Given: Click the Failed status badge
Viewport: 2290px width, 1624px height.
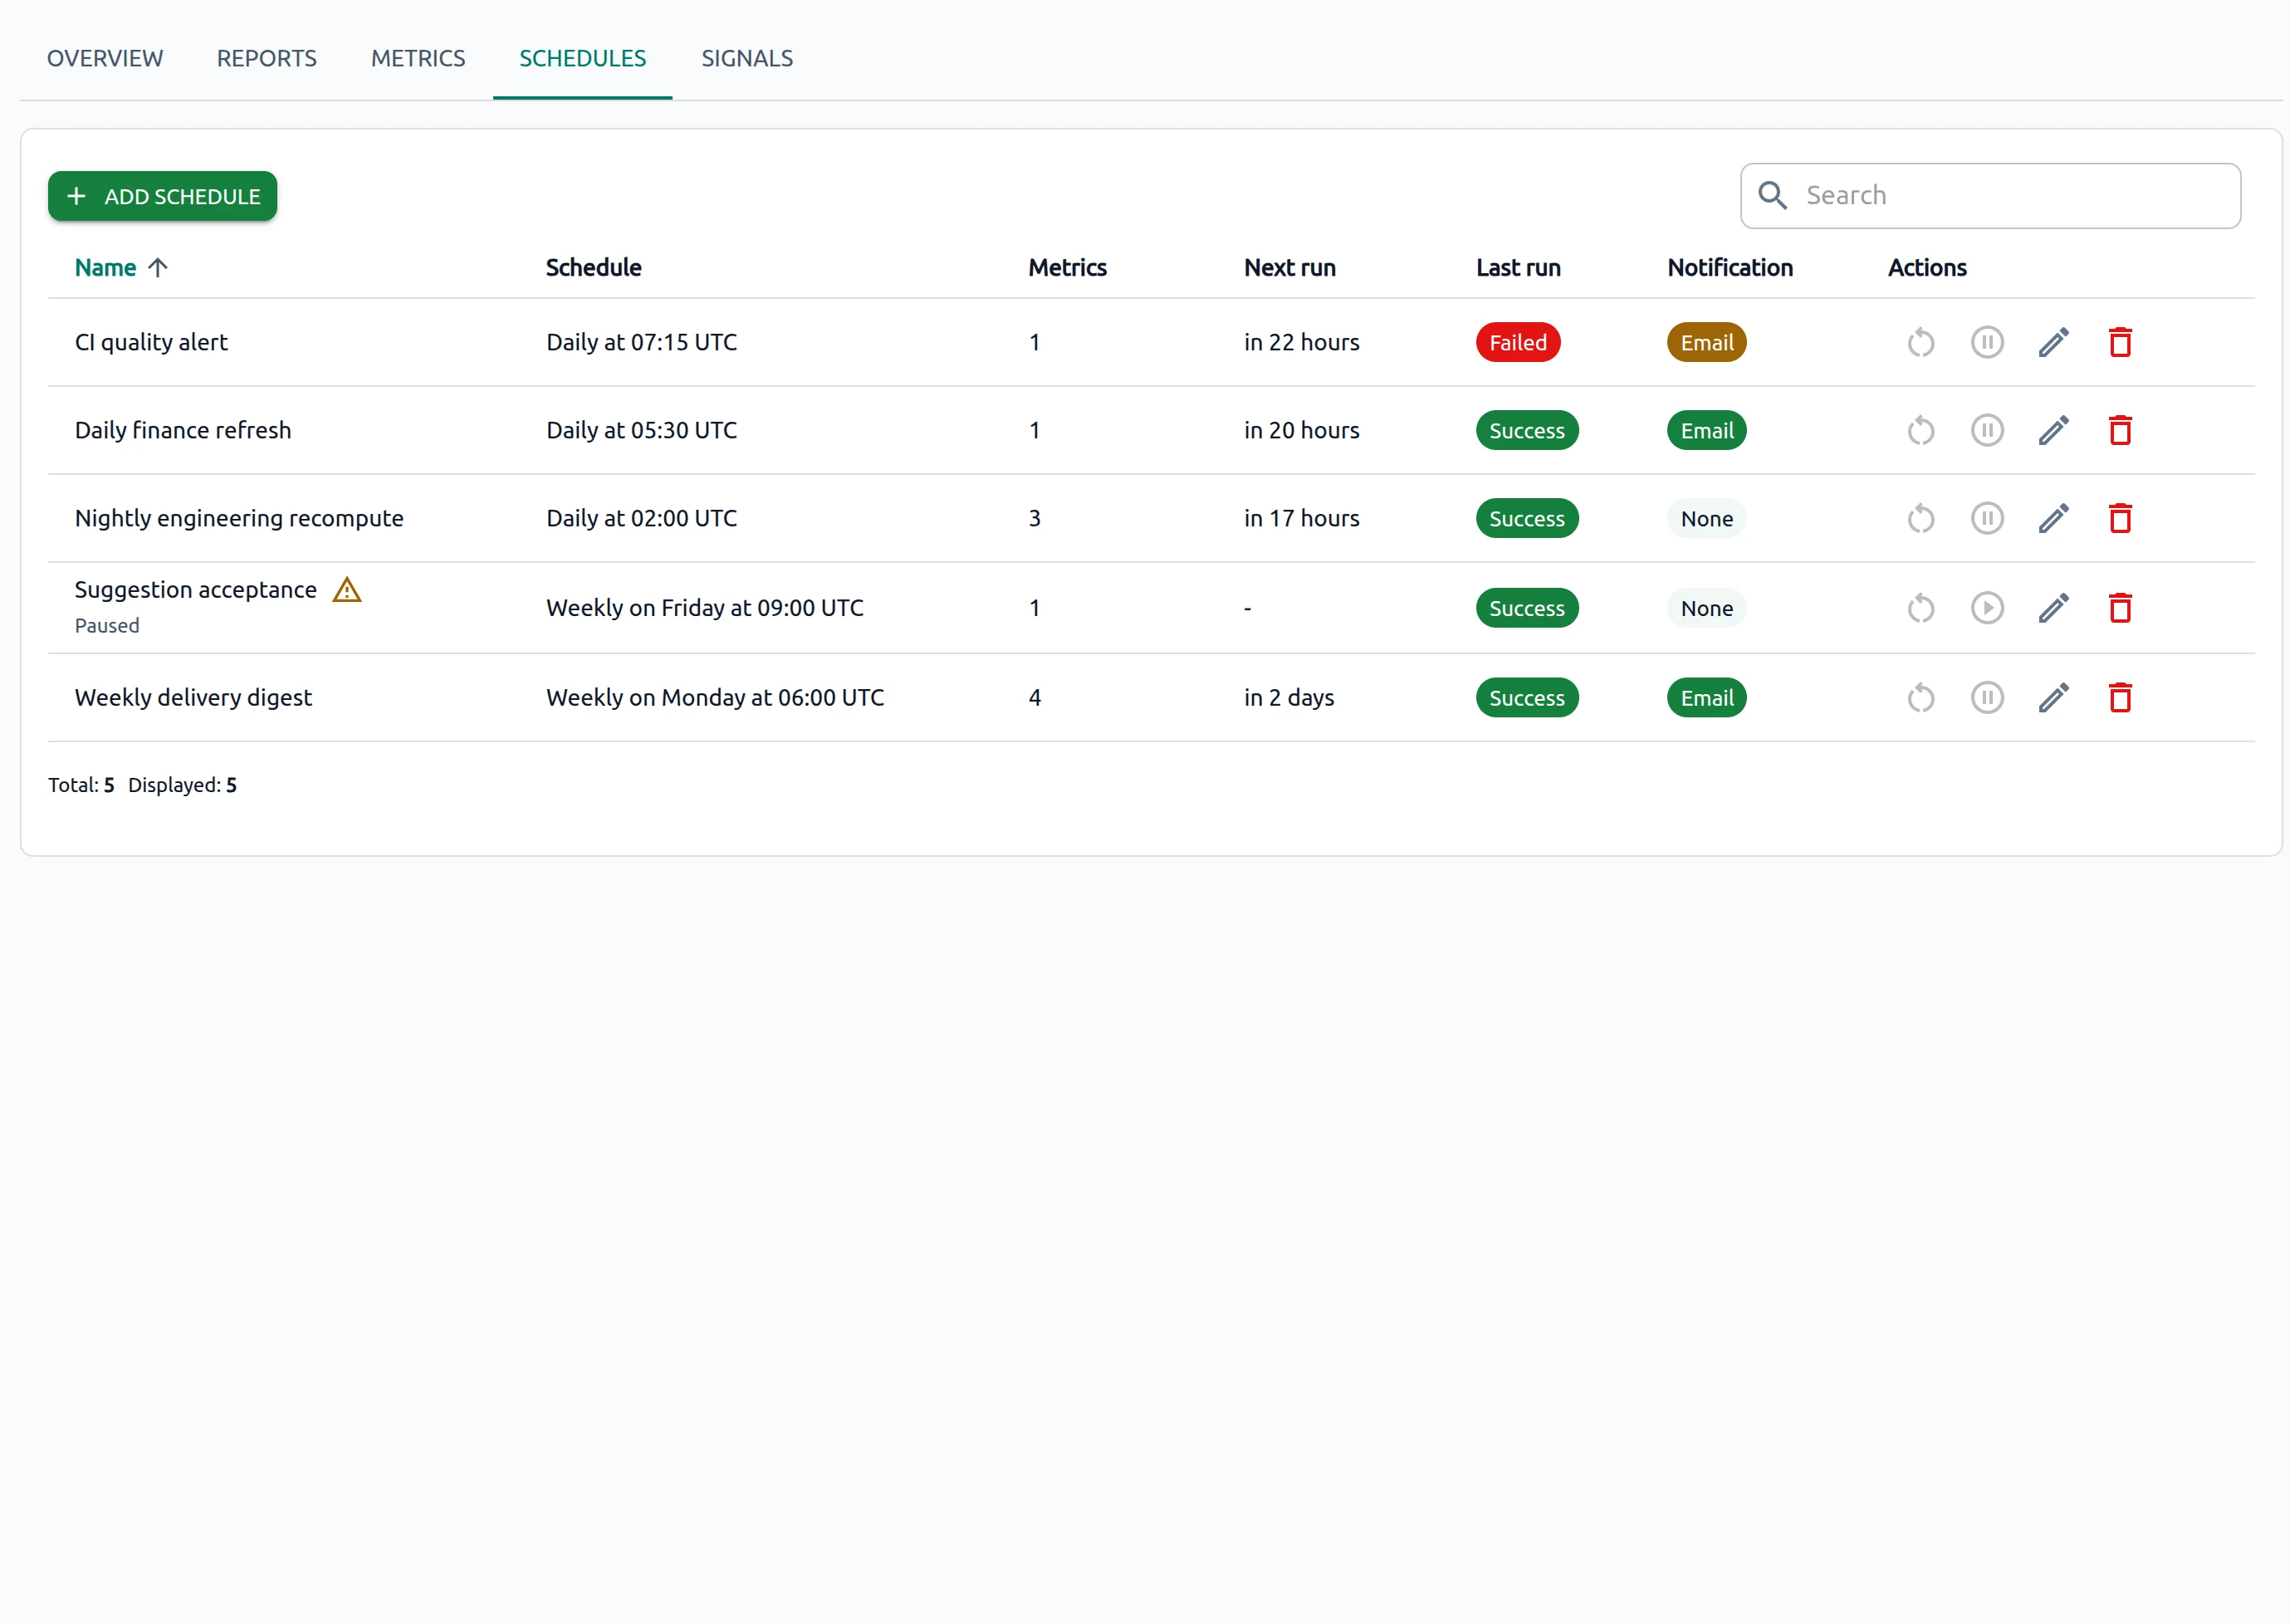Looking at the screenshot, I should pos(1517,343).
